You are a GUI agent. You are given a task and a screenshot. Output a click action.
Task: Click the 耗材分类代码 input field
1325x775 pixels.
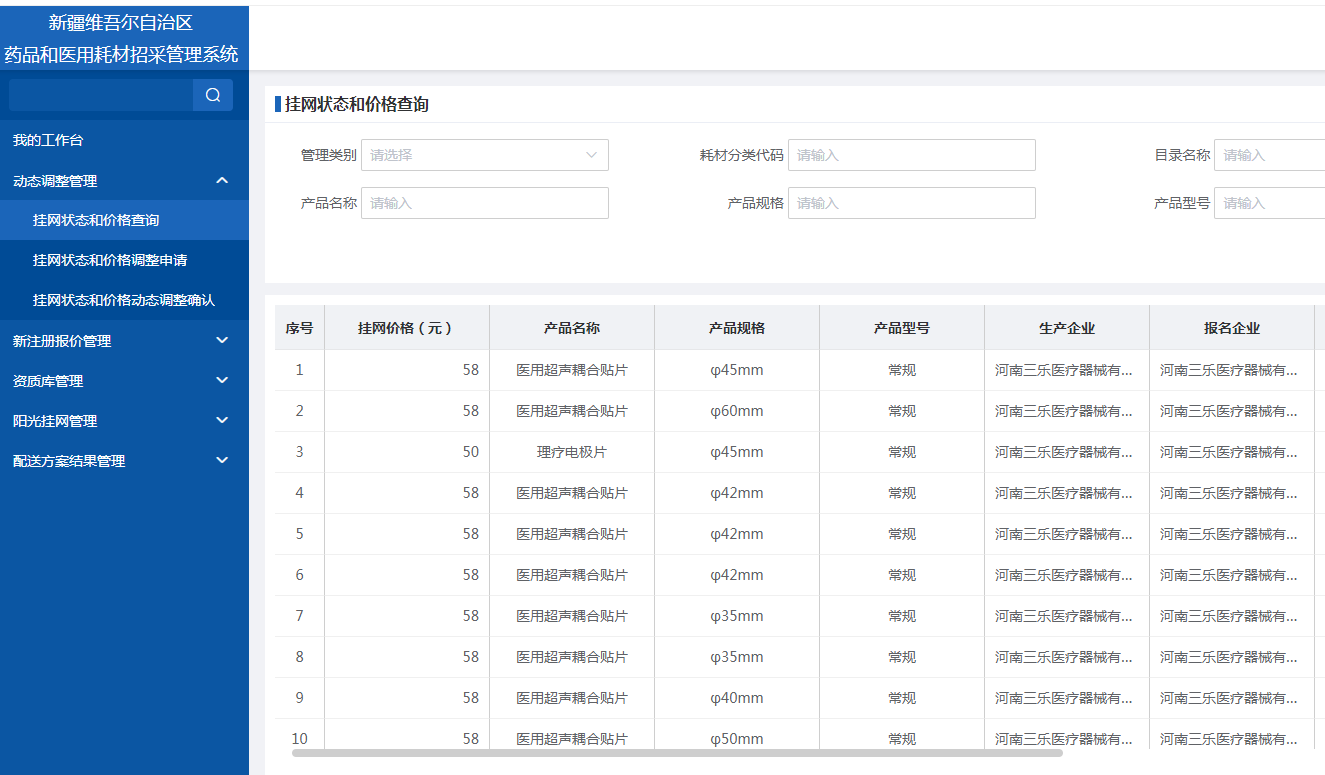[x=912, y=155]
